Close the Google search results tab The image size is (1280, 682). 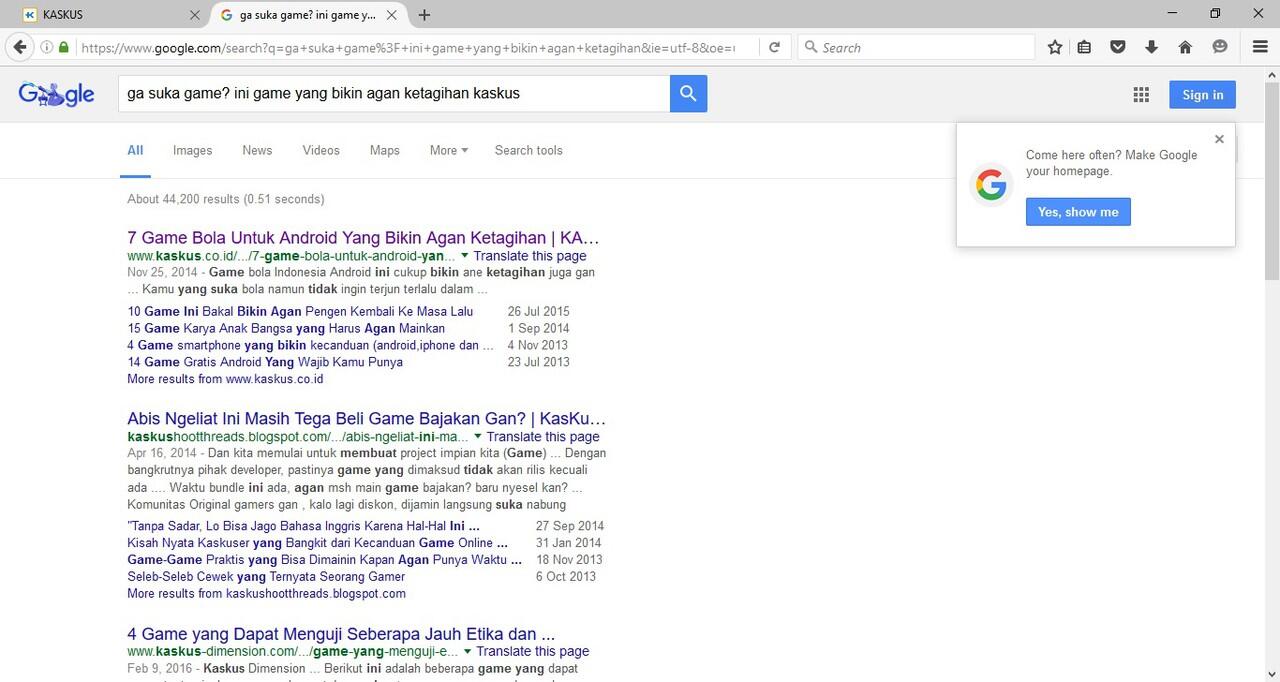point(391,15)
